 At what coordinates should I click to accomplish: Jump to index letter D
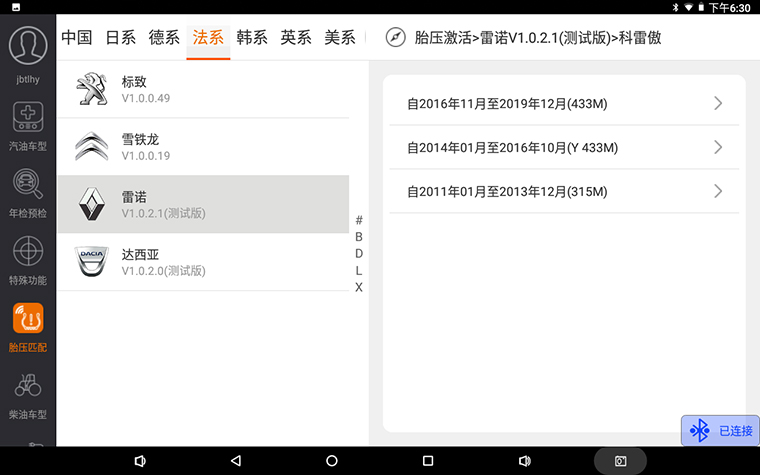pos(359,253)
